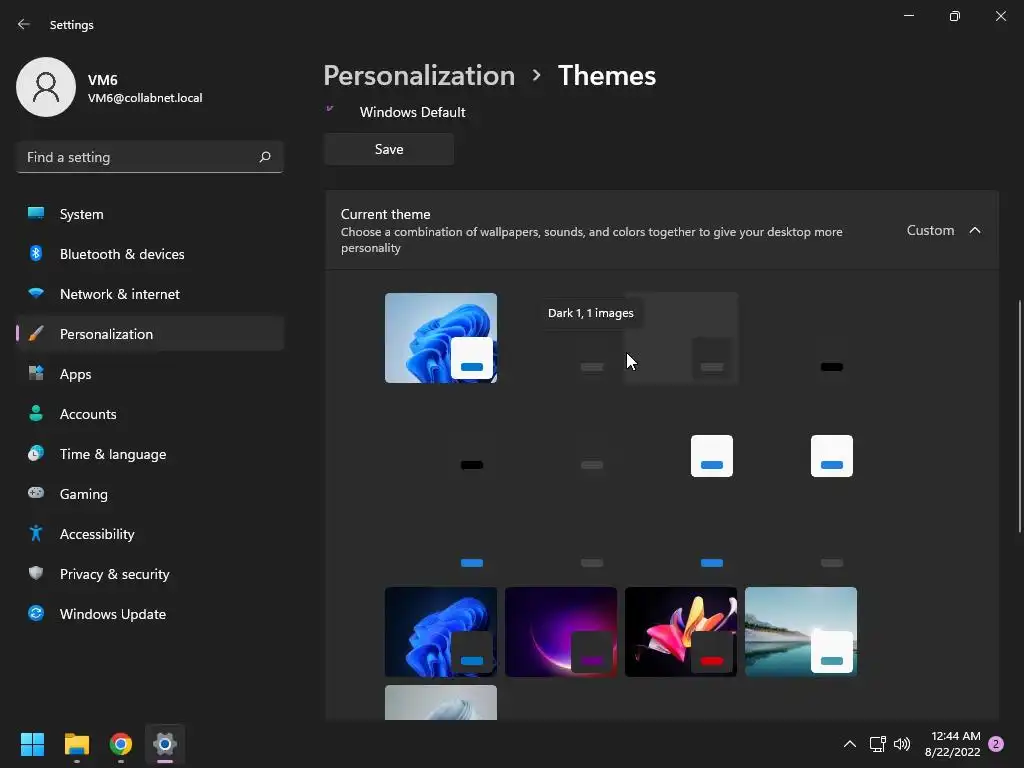Show hidden system tray icons
Screen dimensions: 1024x768
tap(850, 744)
